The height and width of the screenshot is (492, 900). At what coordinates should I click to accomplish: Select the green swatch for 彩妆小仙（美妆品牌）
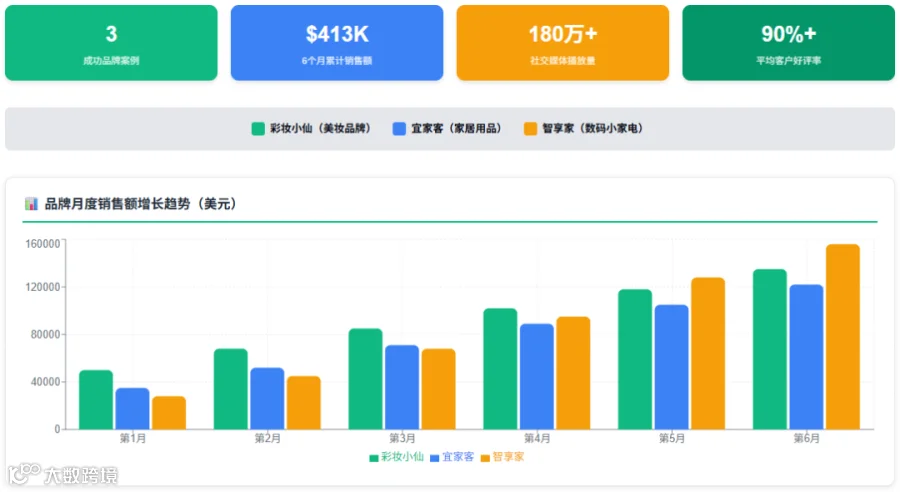point(258,129)
